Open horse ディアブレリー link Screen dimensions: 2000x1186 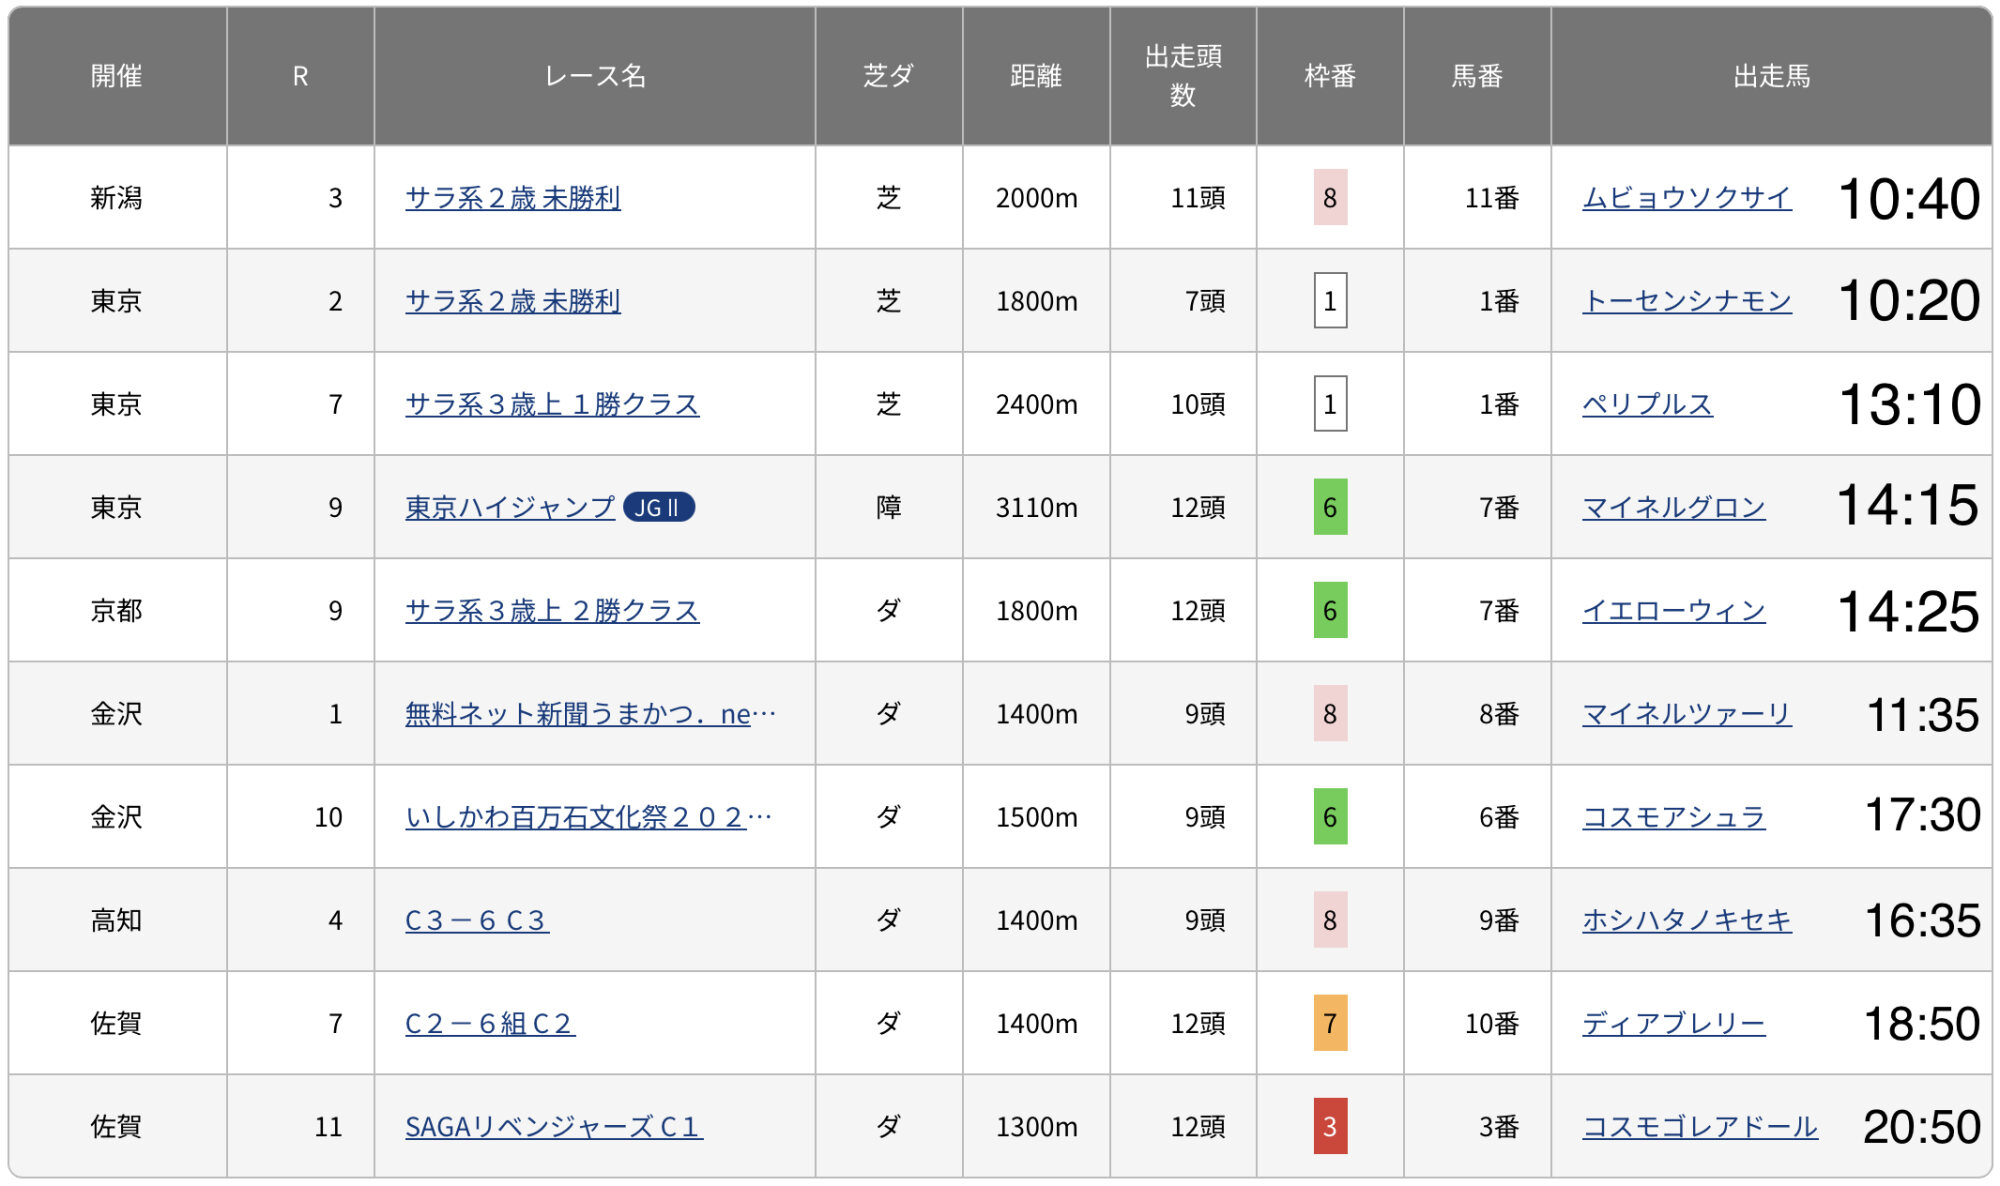click(x=1673, y=1024)
